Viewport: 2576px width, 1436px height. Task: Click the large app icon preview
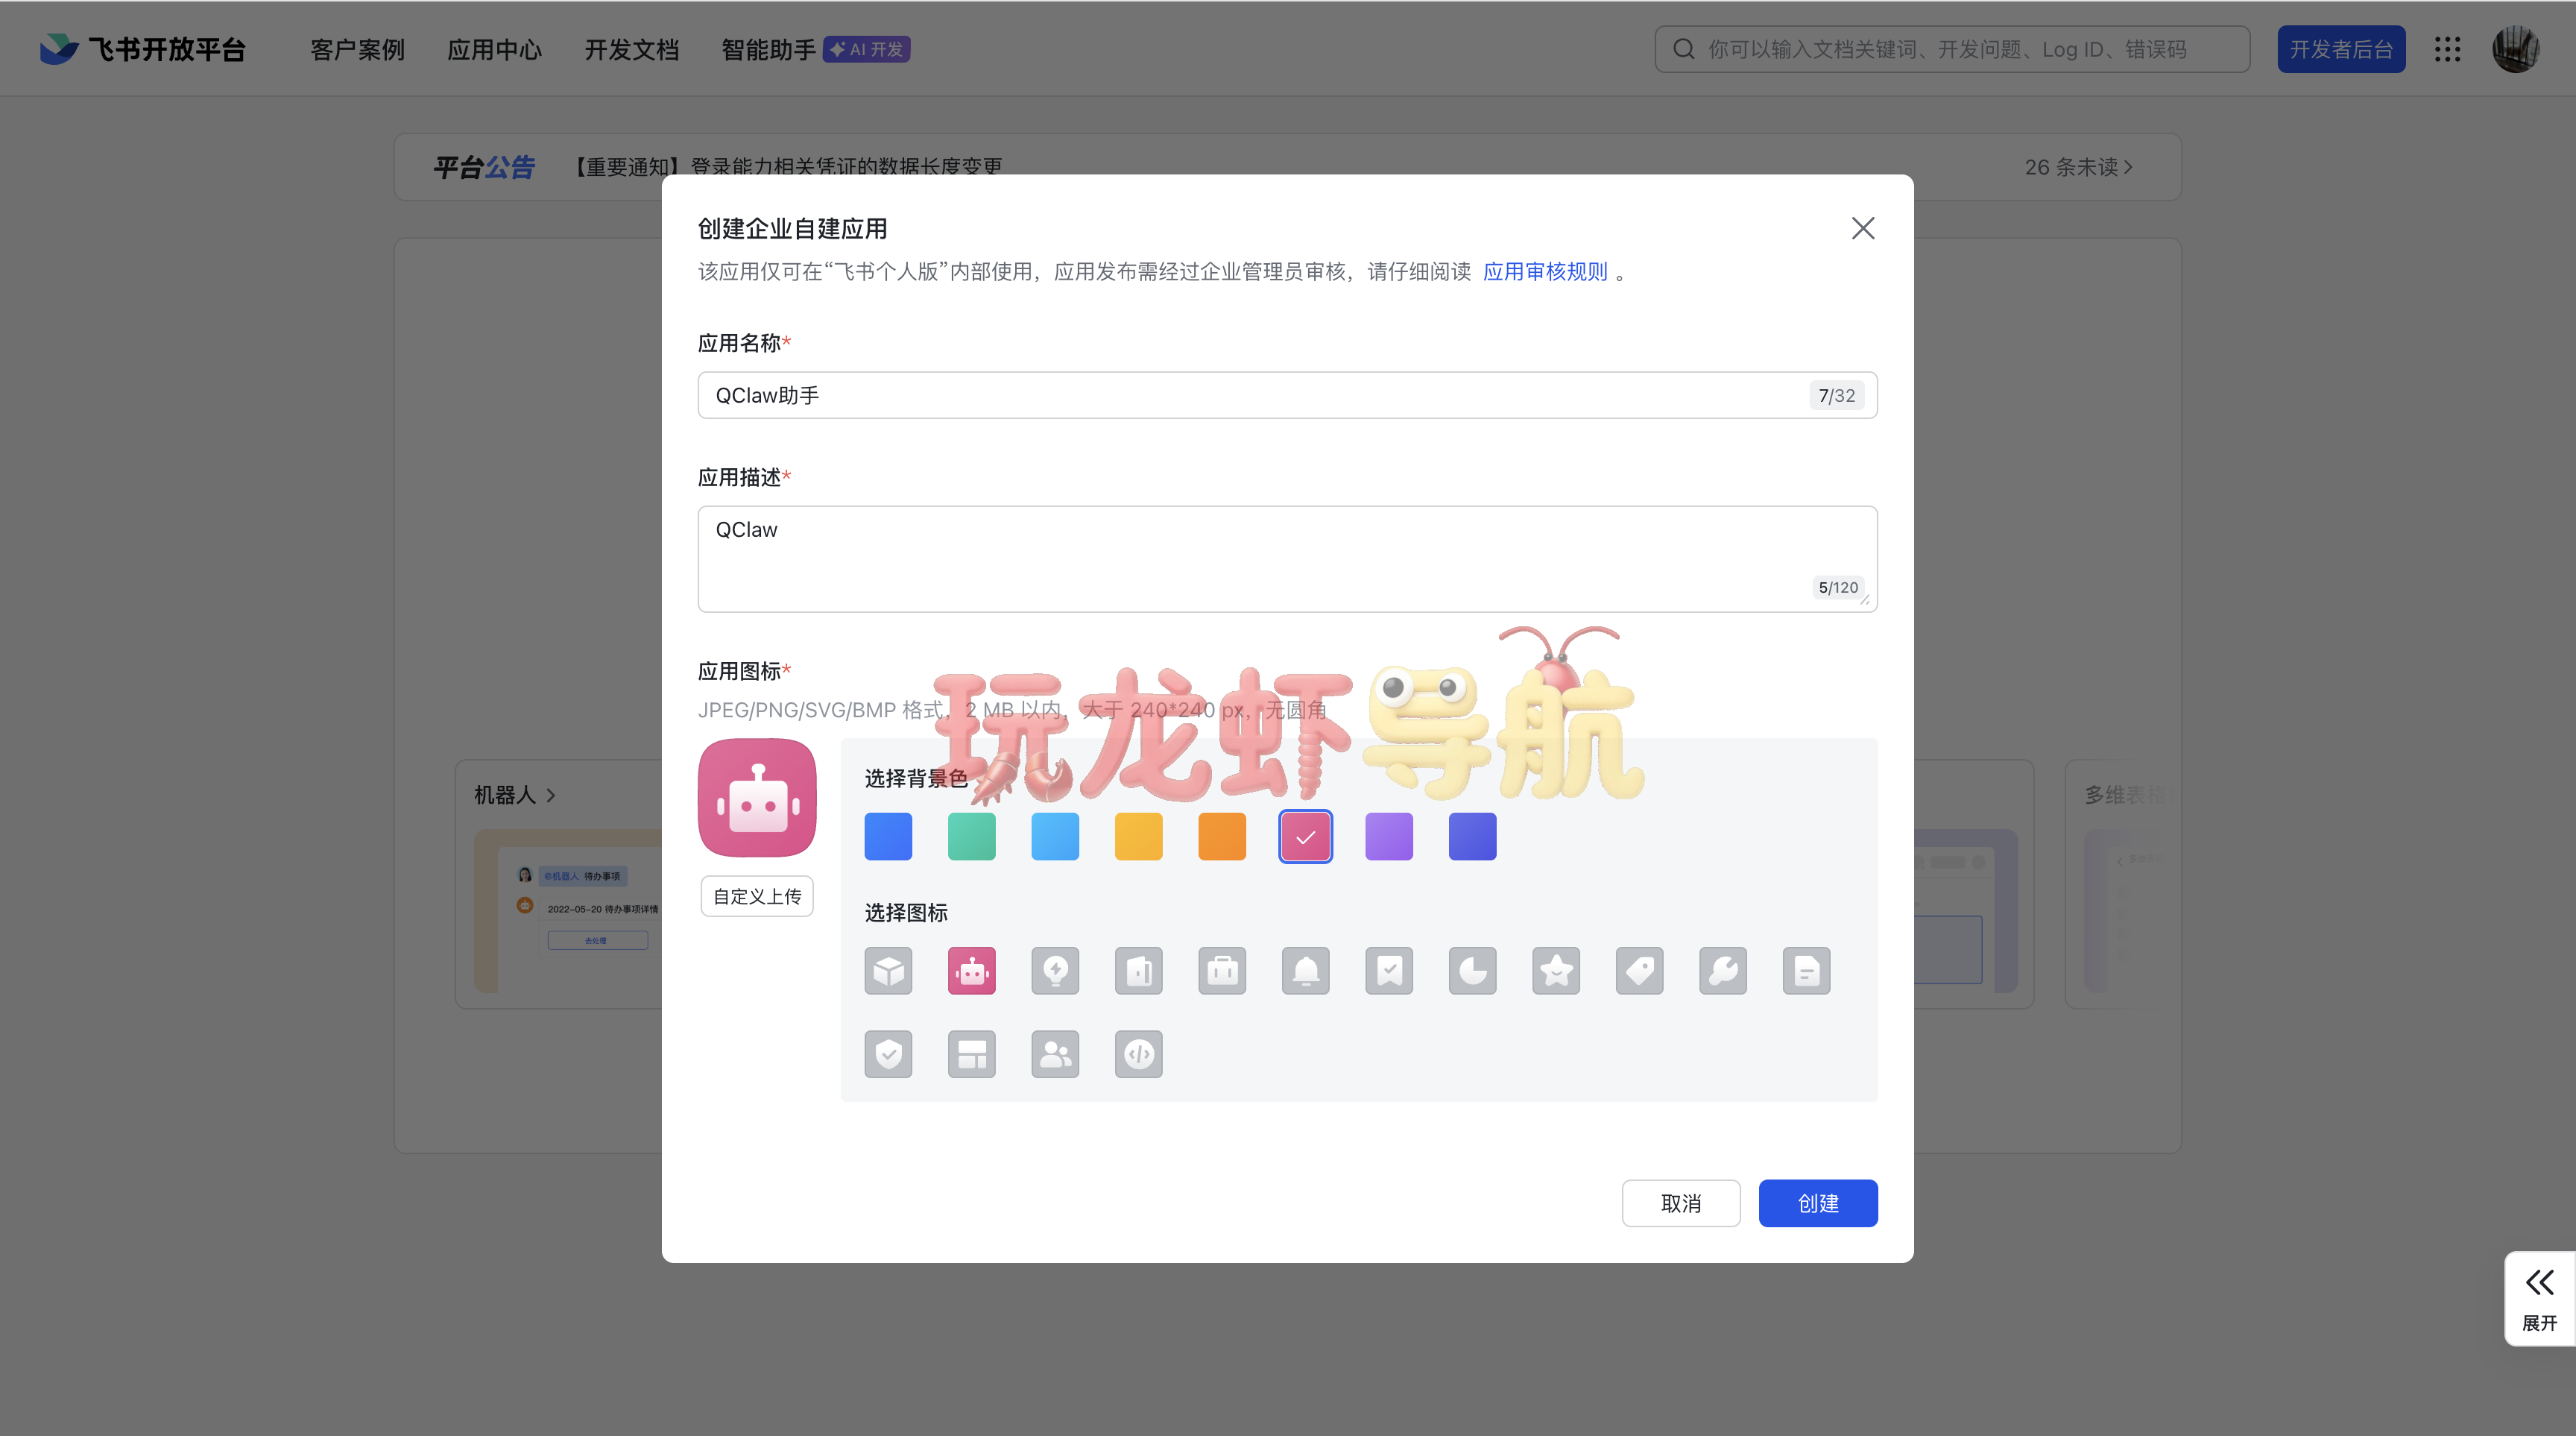[x=757, y=798]
